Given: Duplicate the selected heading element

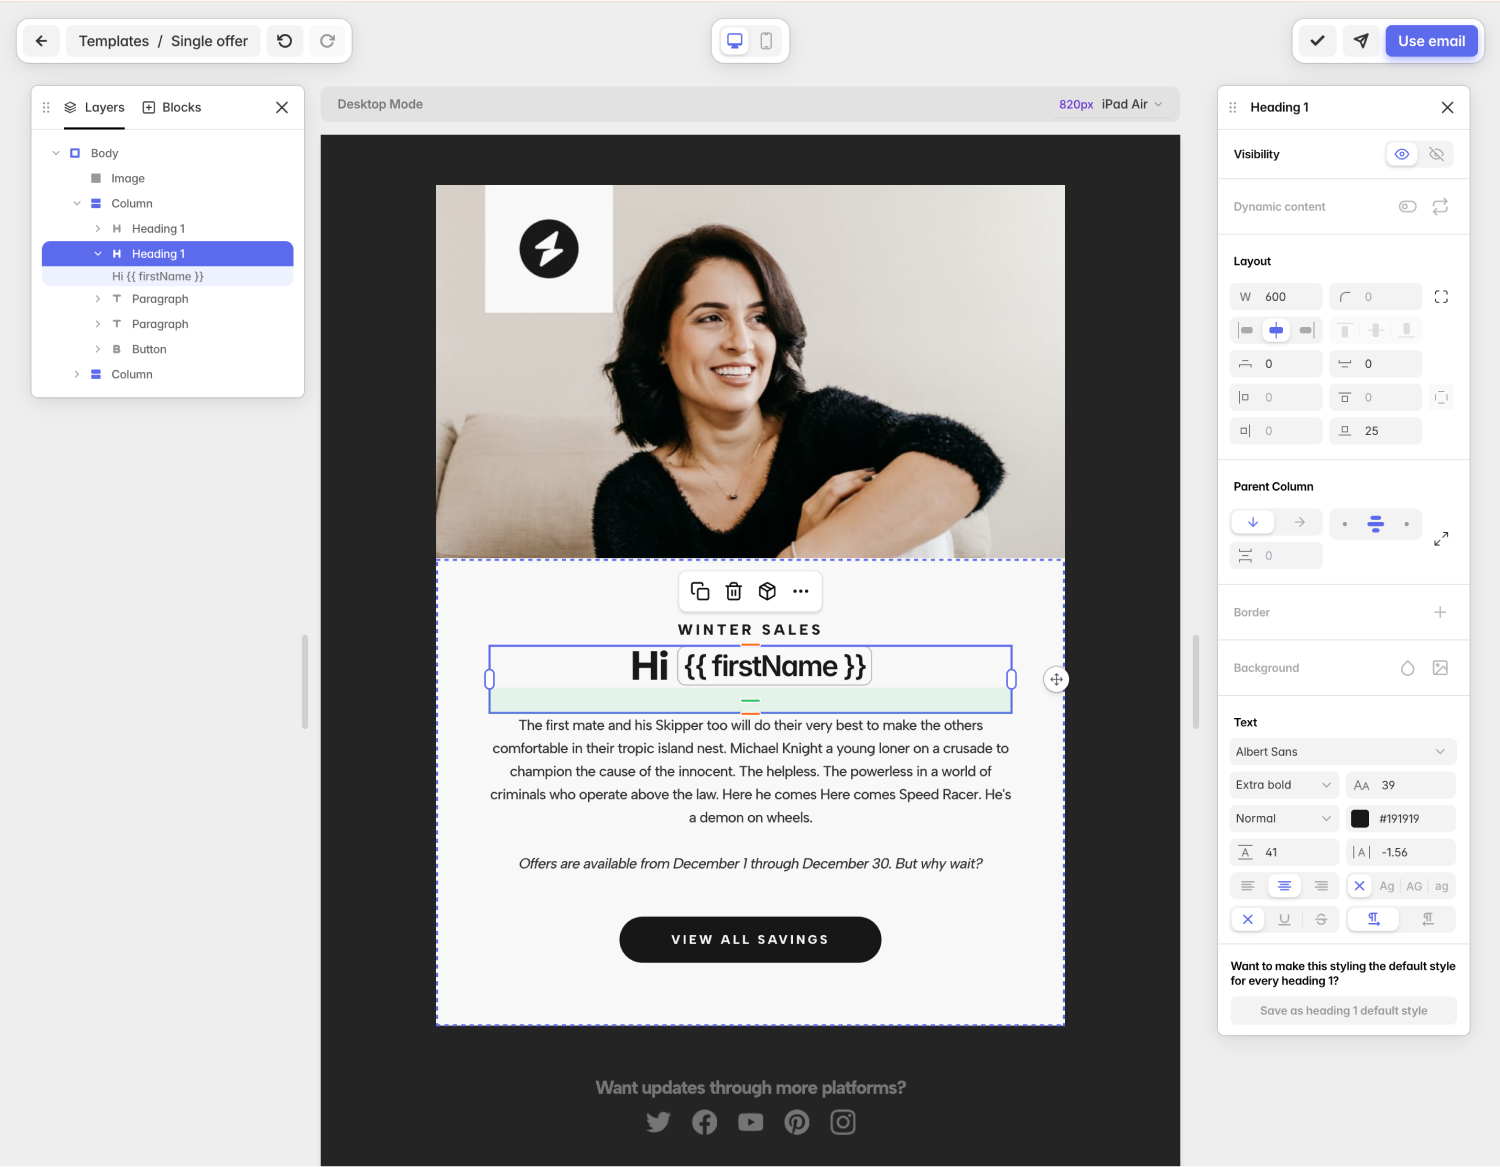Looking at the screenshot, I should (700, 592).
